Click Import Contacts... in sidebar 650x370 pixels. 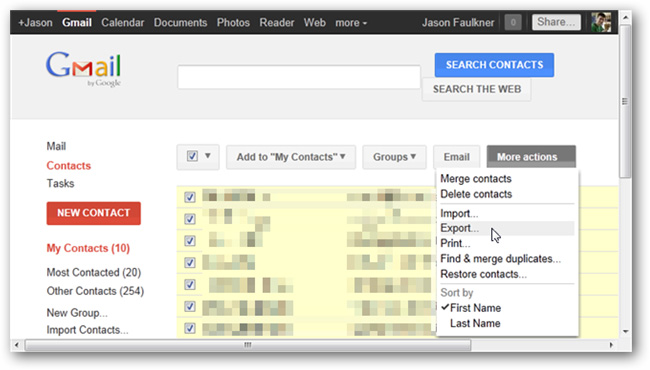tap(87, 330)
